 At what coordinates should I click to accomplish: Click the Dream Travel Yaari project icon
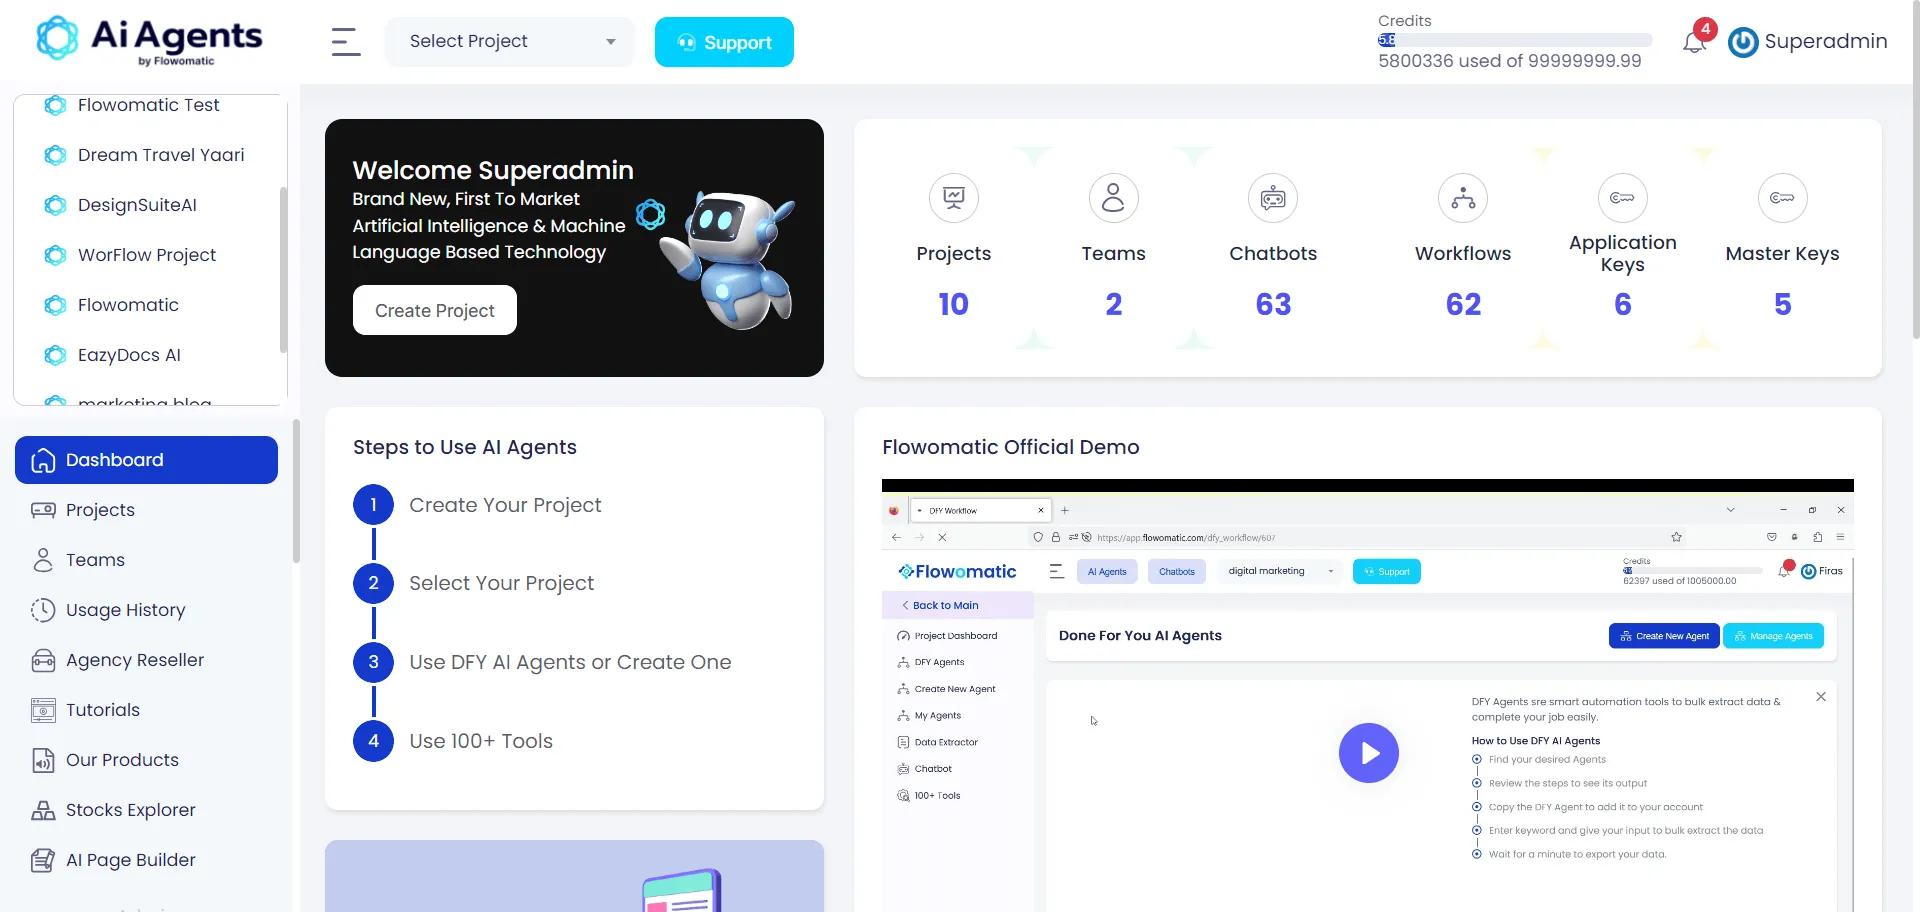56,155
